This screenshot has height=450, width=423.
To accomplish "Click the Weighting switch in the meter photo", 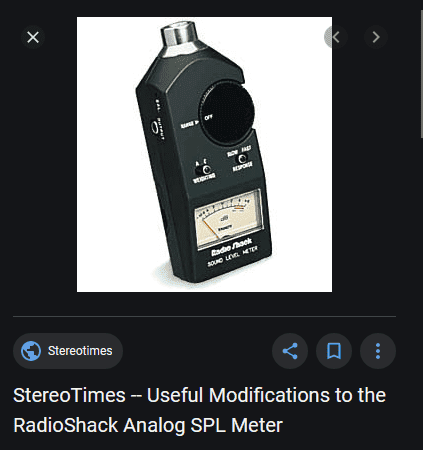I will (x=203, y=170).
